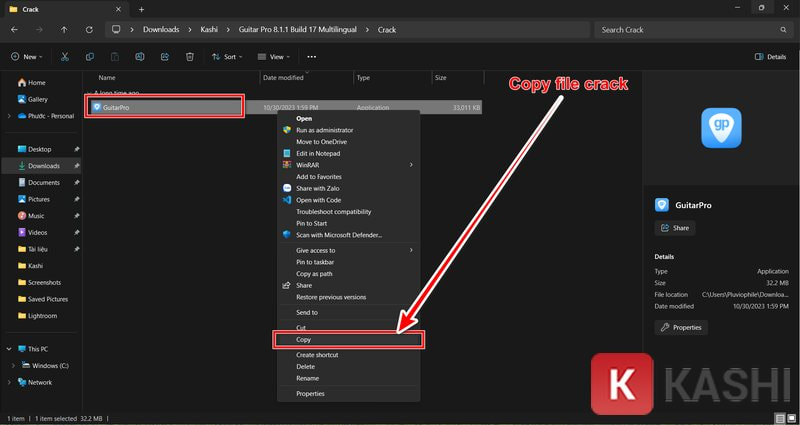This screenshot has width=800, height=425.
Task: Open a new tab with plus button
Action: pyautogui.click(x=141, y=9)
